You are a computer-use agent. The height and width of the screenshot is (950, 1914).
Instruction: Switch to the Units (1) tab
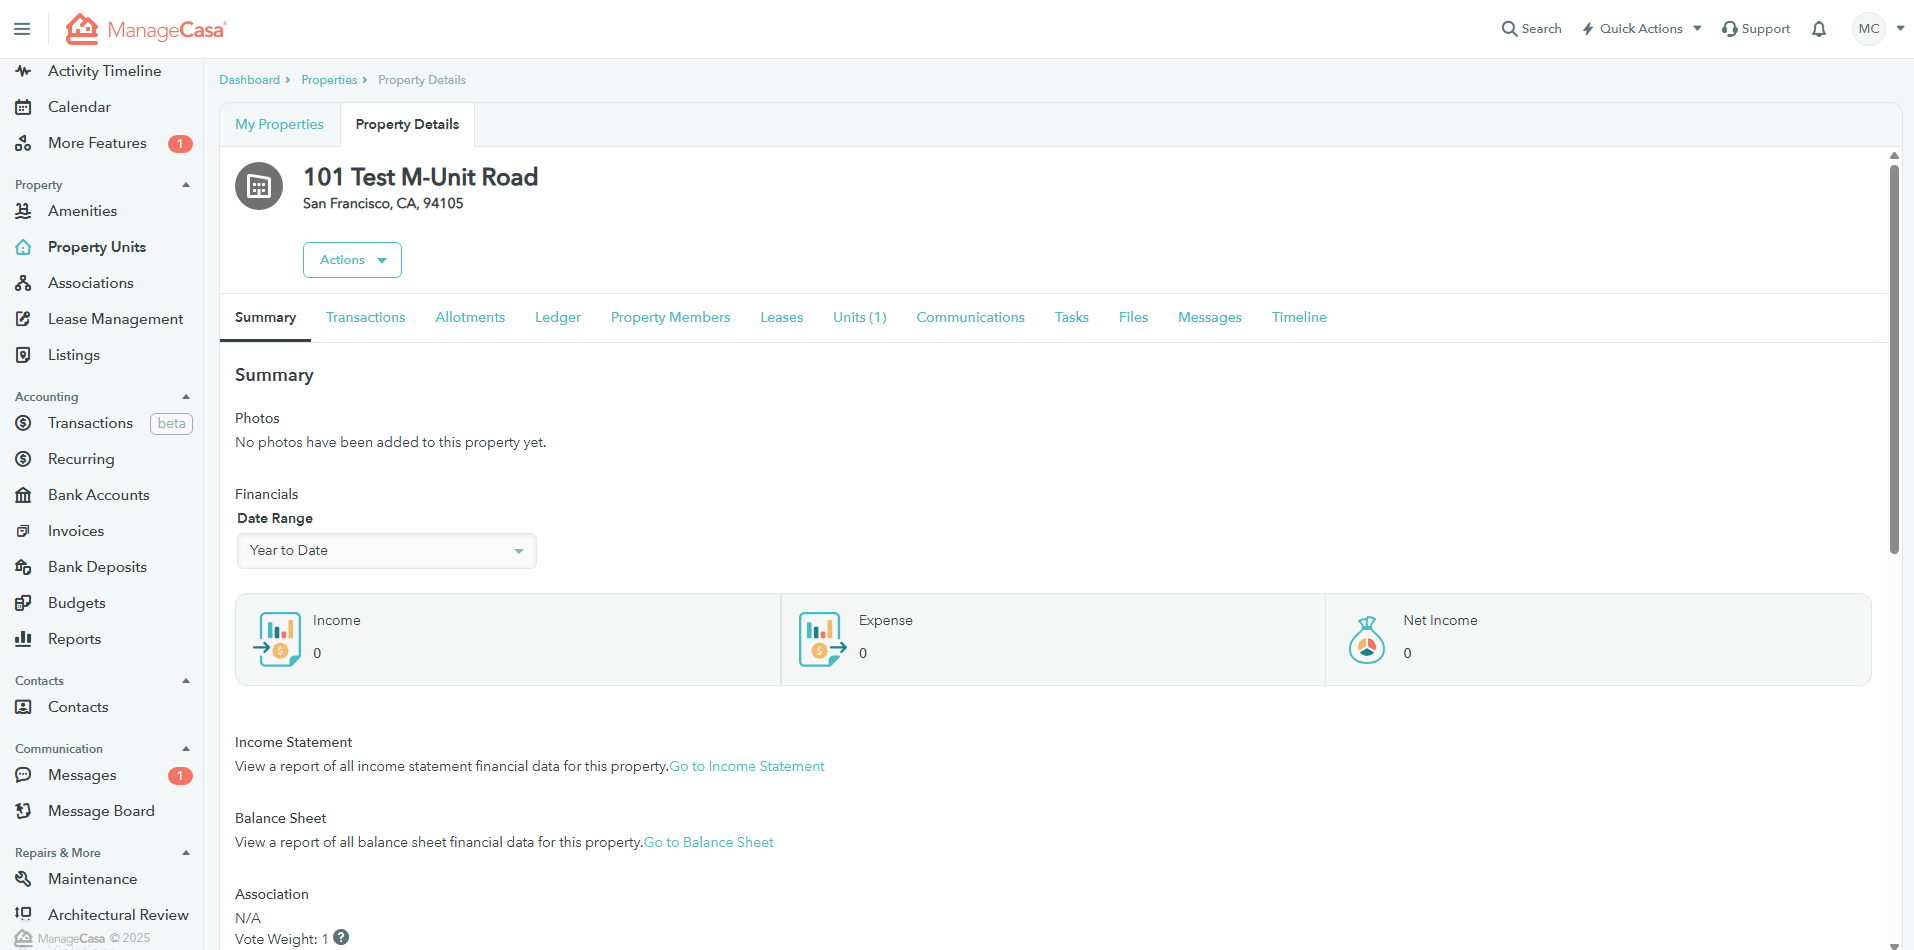coord(859,317)
